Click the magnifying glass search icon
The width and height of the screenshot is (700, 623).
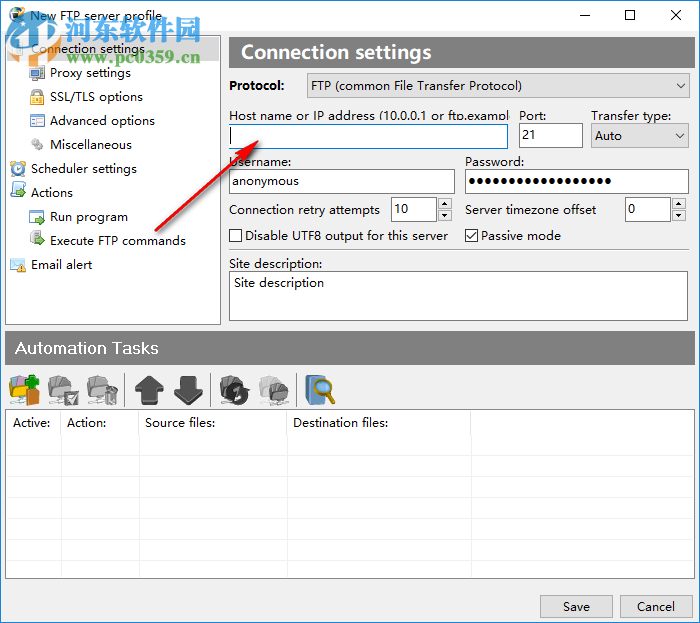pos(320,390)
